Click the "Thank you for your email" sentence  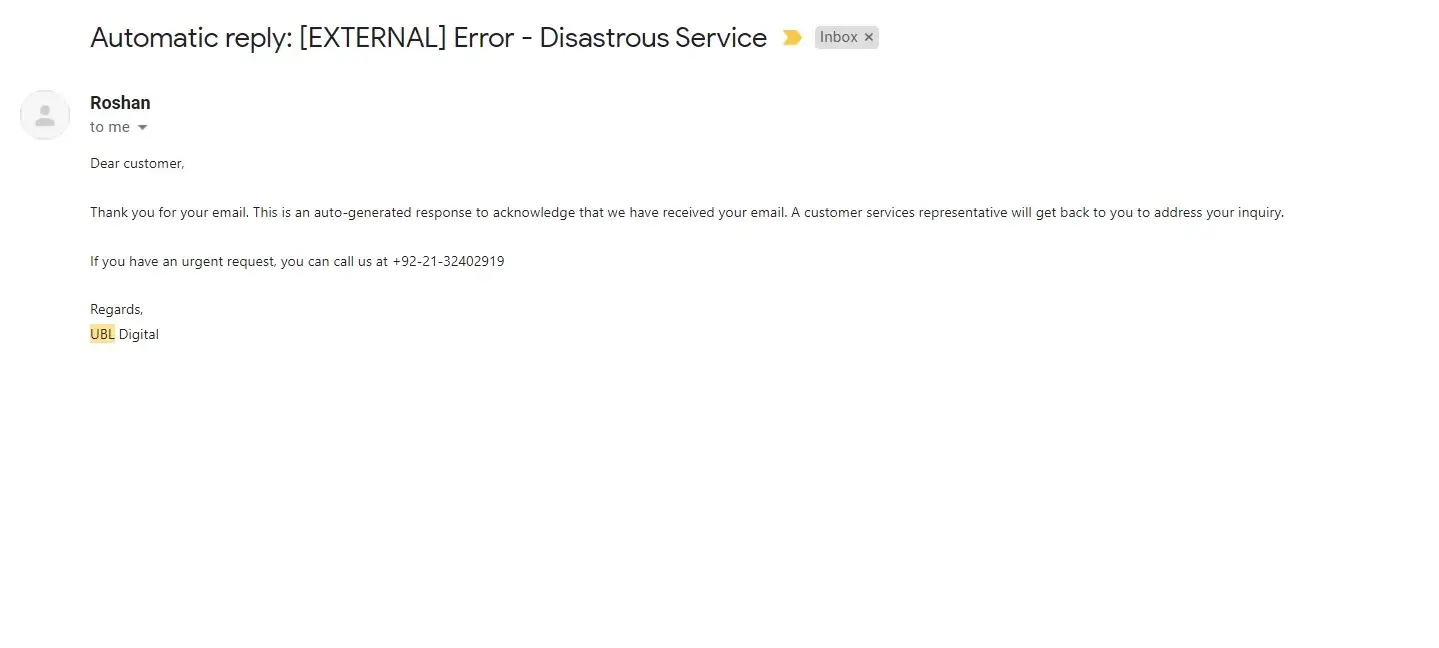169,213
